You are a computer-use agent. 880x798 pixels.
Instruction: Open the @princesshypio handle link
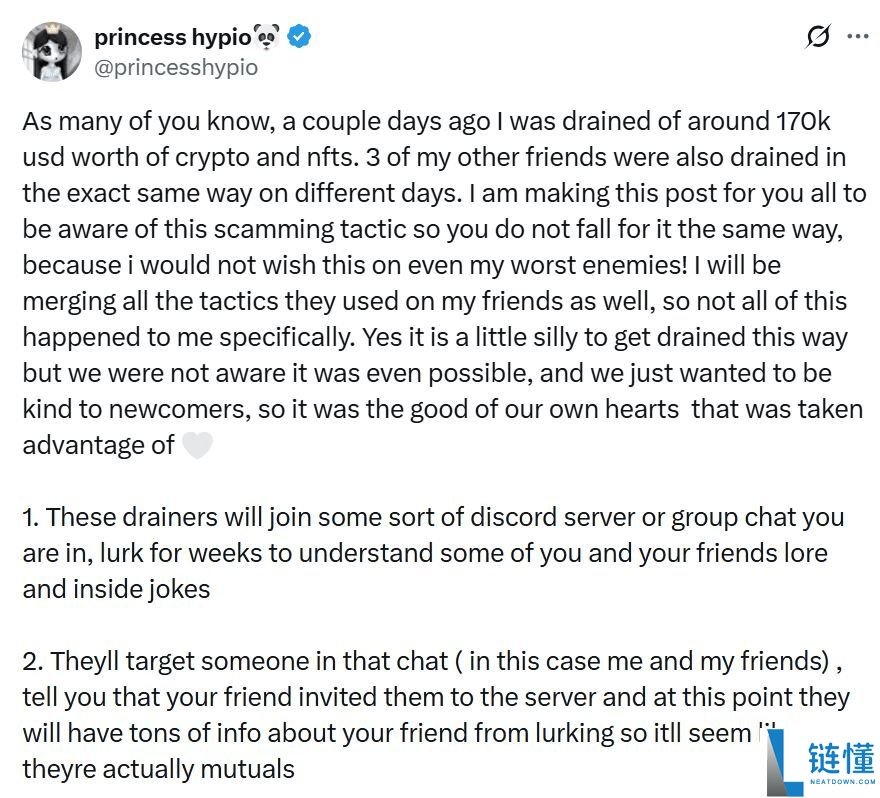click(176, 67)
